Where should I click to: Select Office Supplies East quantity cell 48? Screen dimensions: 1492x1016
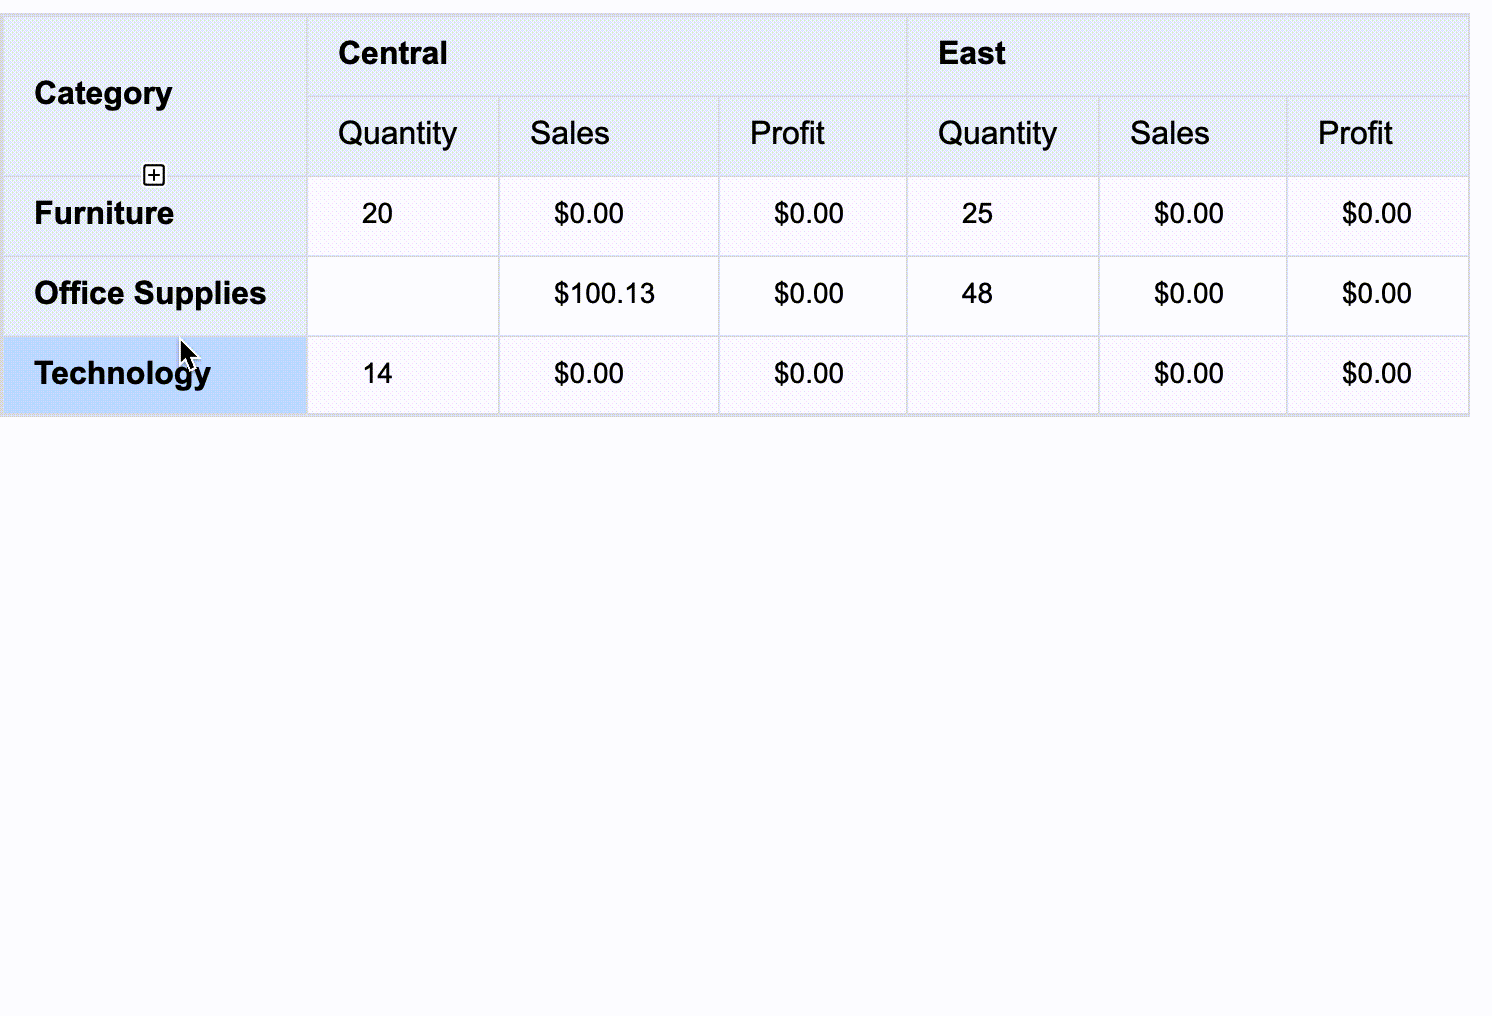[978, 294]
